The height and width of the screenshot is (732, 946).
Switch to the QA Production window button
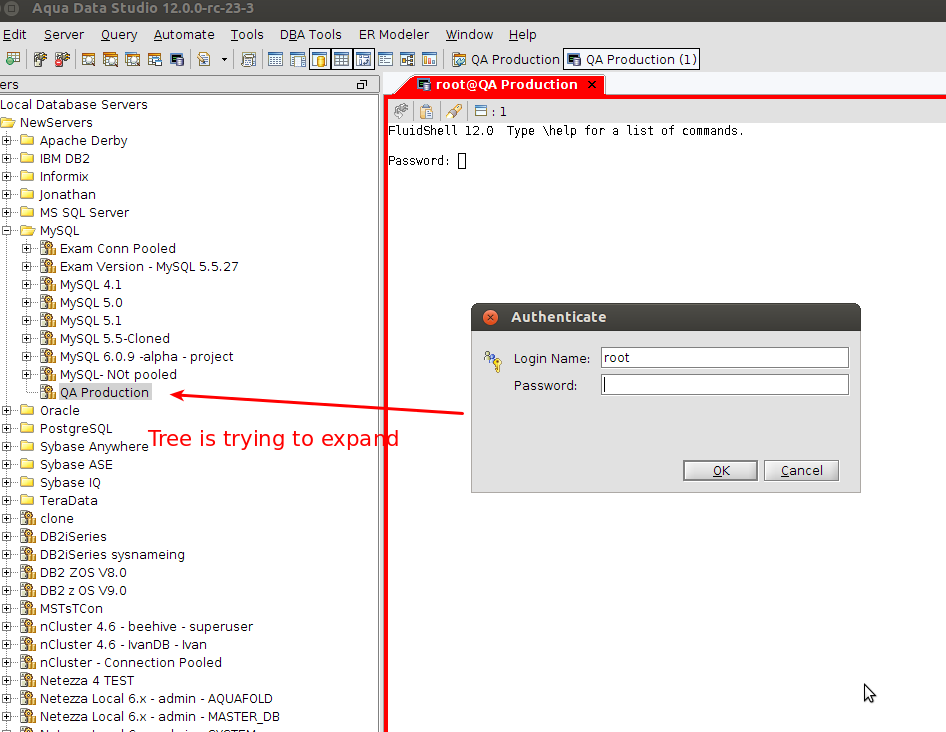point(506,59)
